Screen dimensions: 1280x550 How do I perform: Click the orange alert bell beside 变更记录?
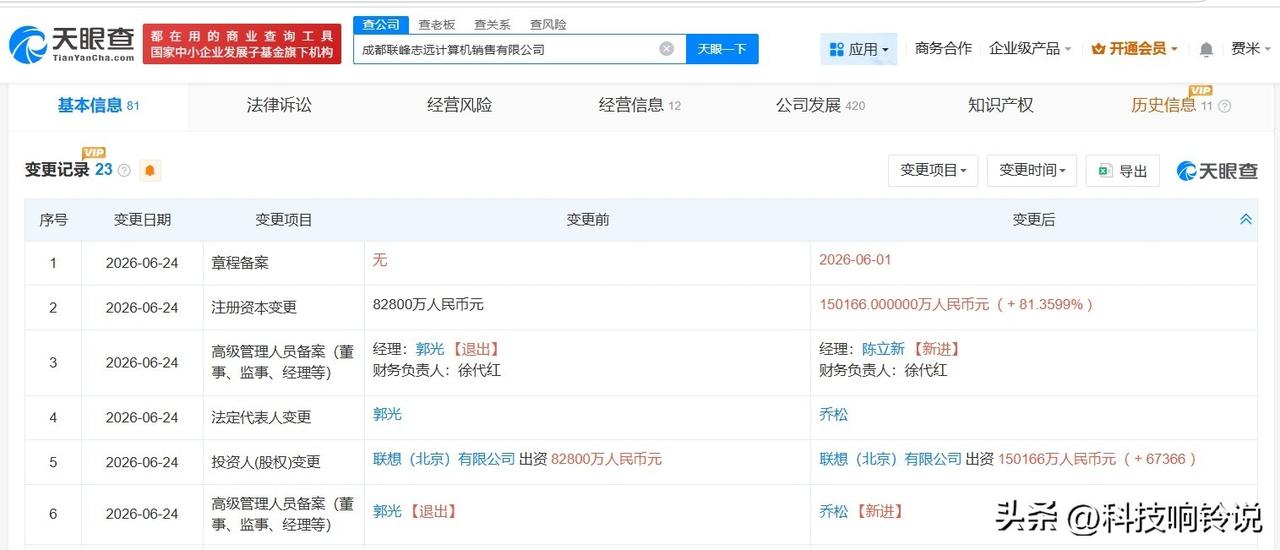click(150, 170)
